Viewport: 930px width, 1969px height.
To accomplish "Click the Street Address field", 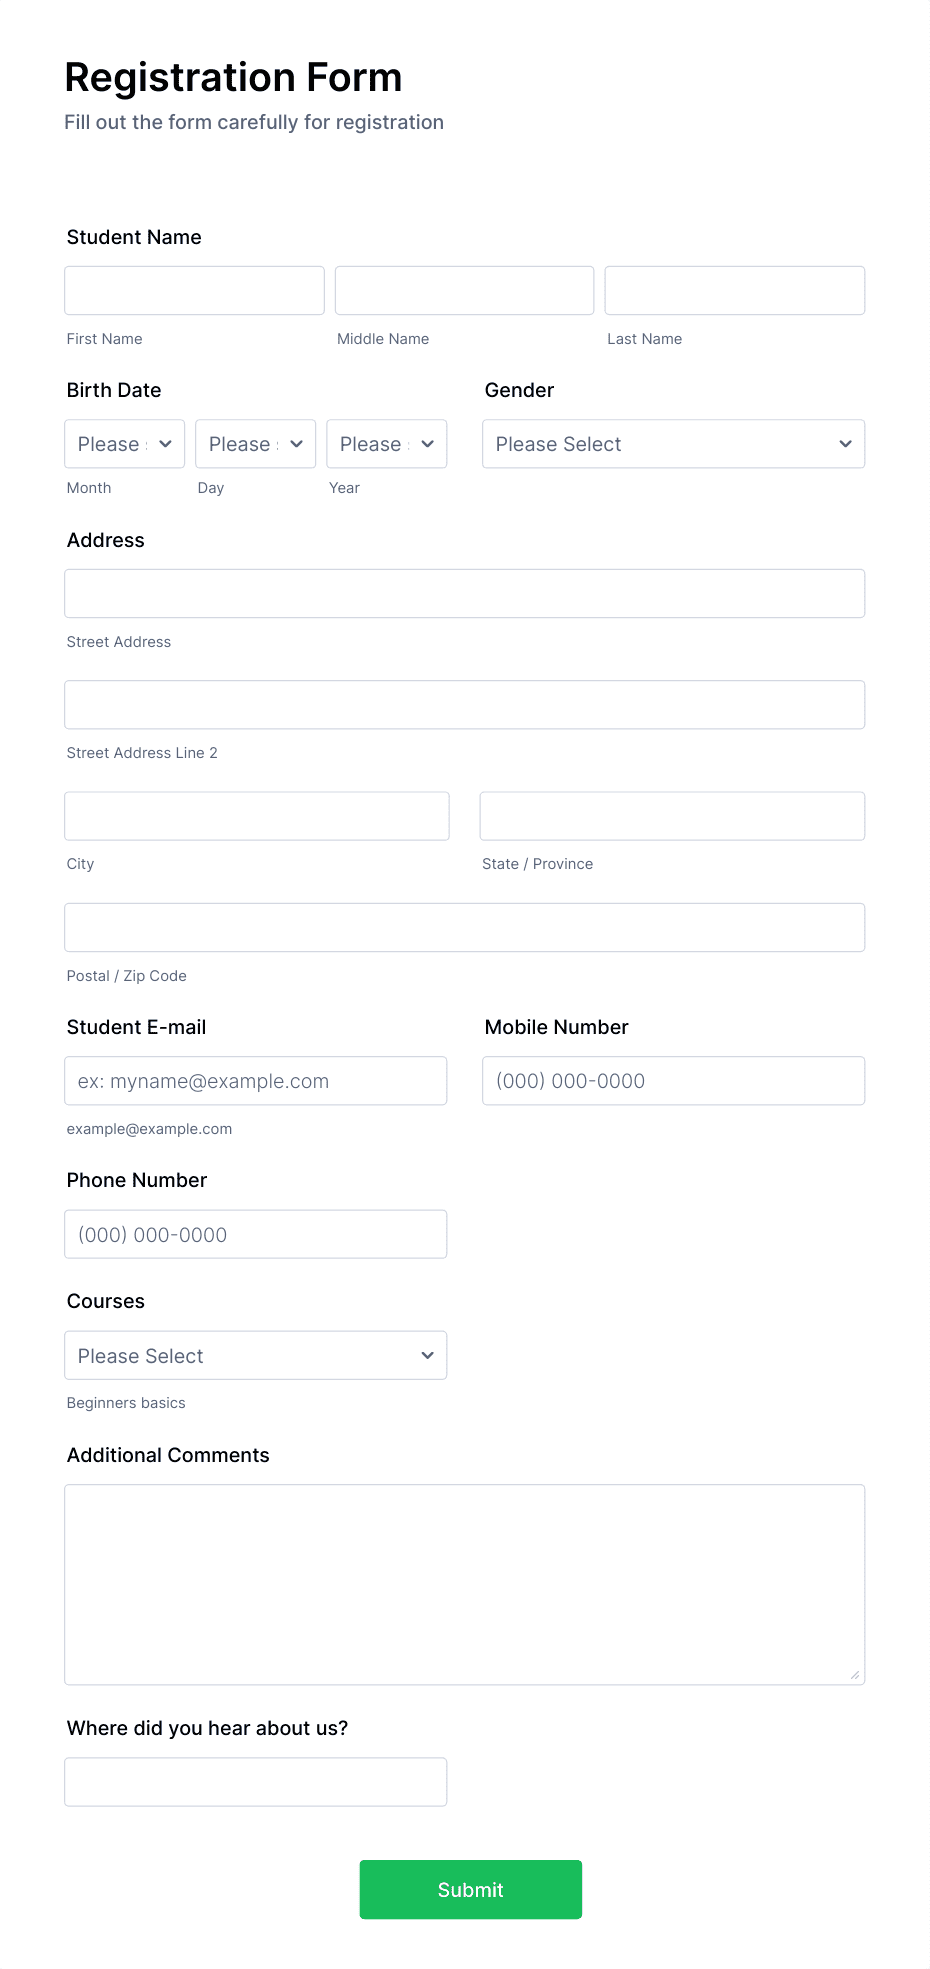I will [x=464, y=592].
